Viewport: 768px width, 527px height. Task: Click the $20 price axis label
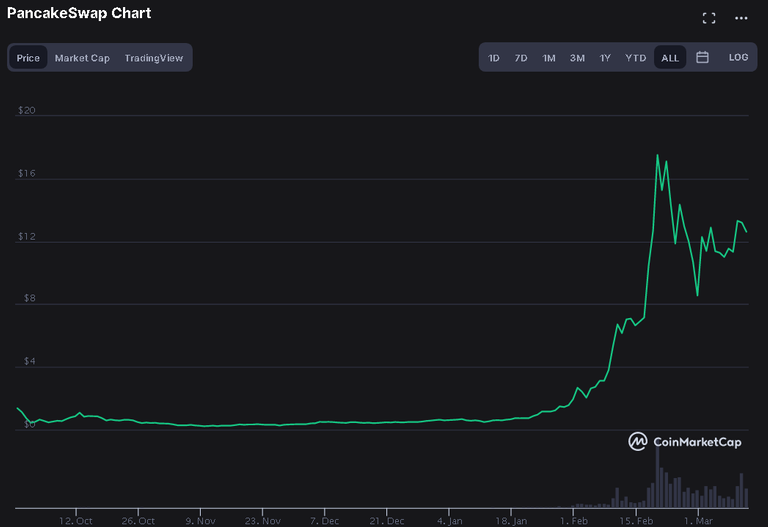26,110
